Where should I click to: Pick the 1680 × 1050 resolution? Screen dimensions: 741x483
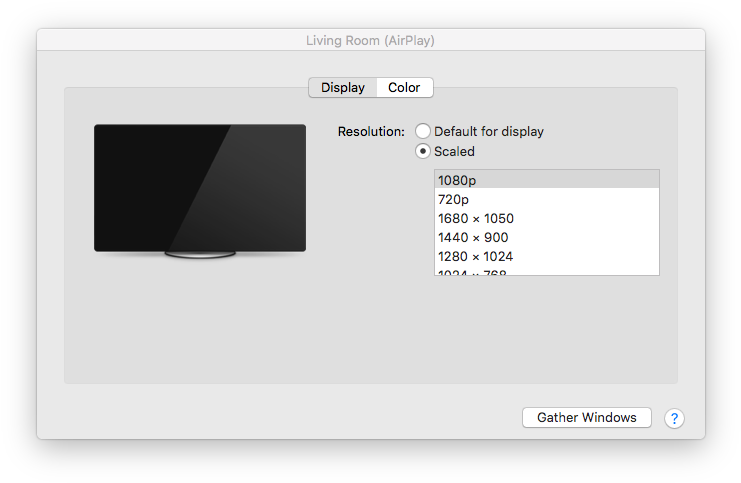[x=546, y=218]
